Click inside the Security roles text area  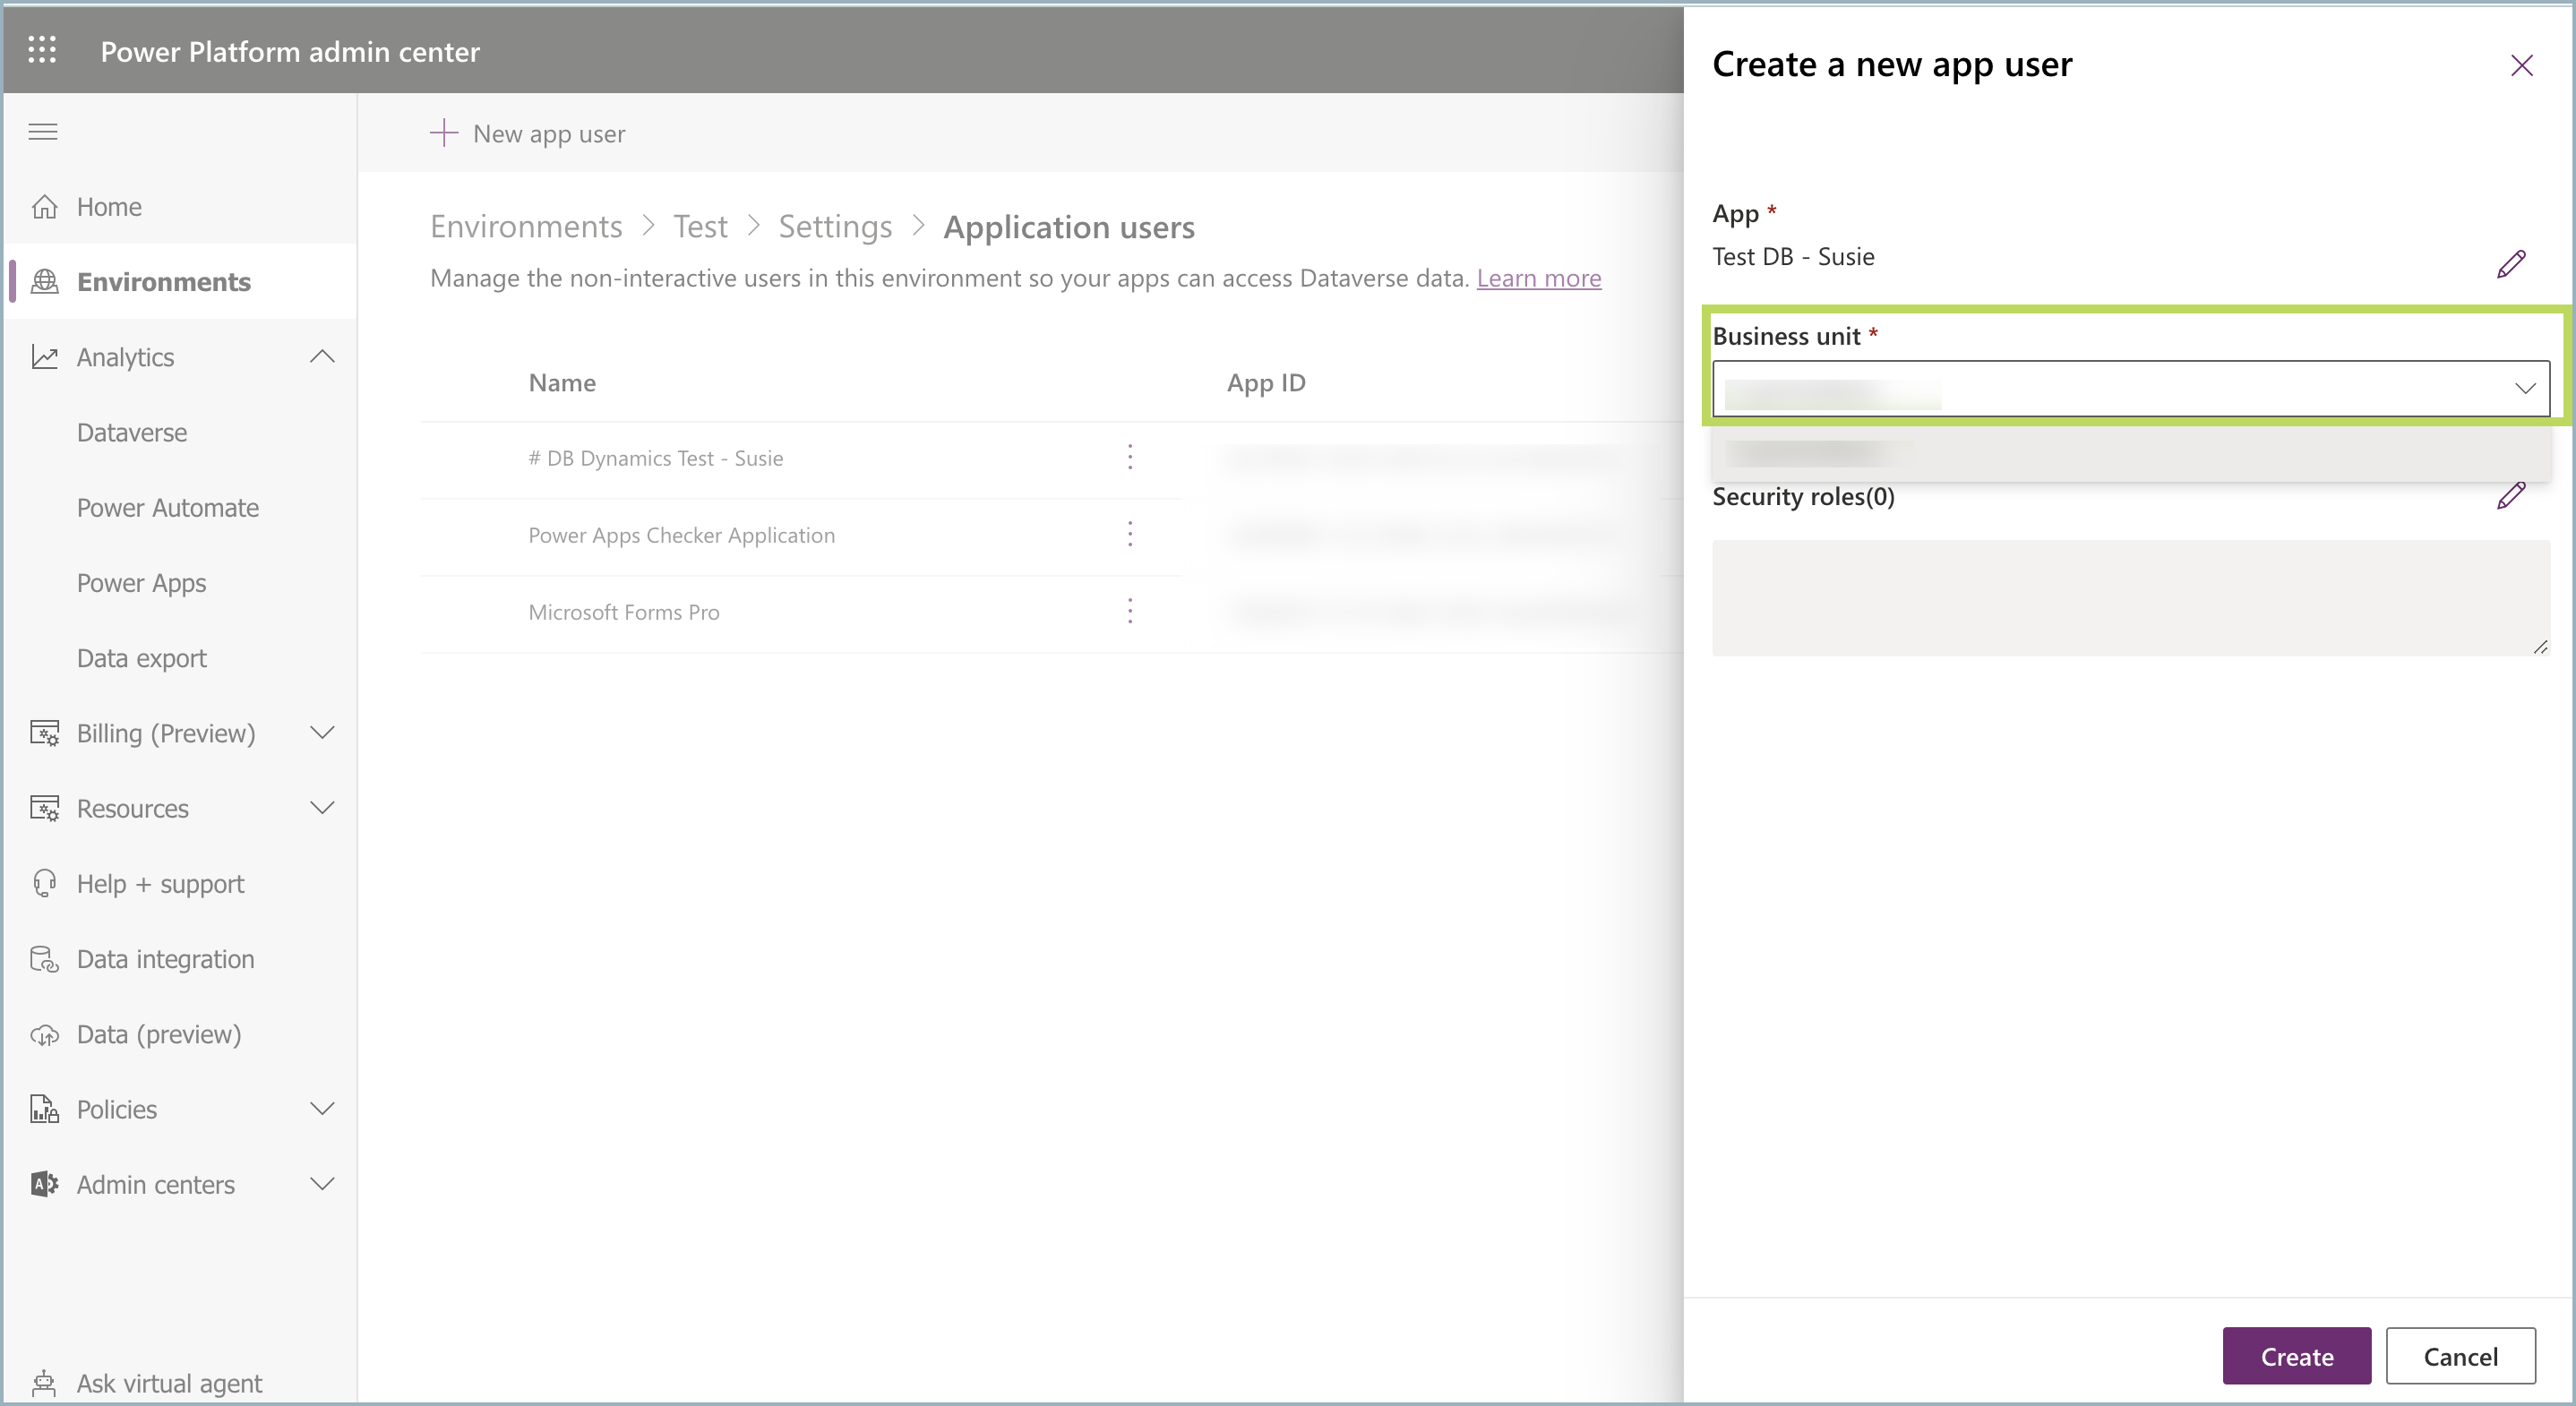(x=2131, y=598)
